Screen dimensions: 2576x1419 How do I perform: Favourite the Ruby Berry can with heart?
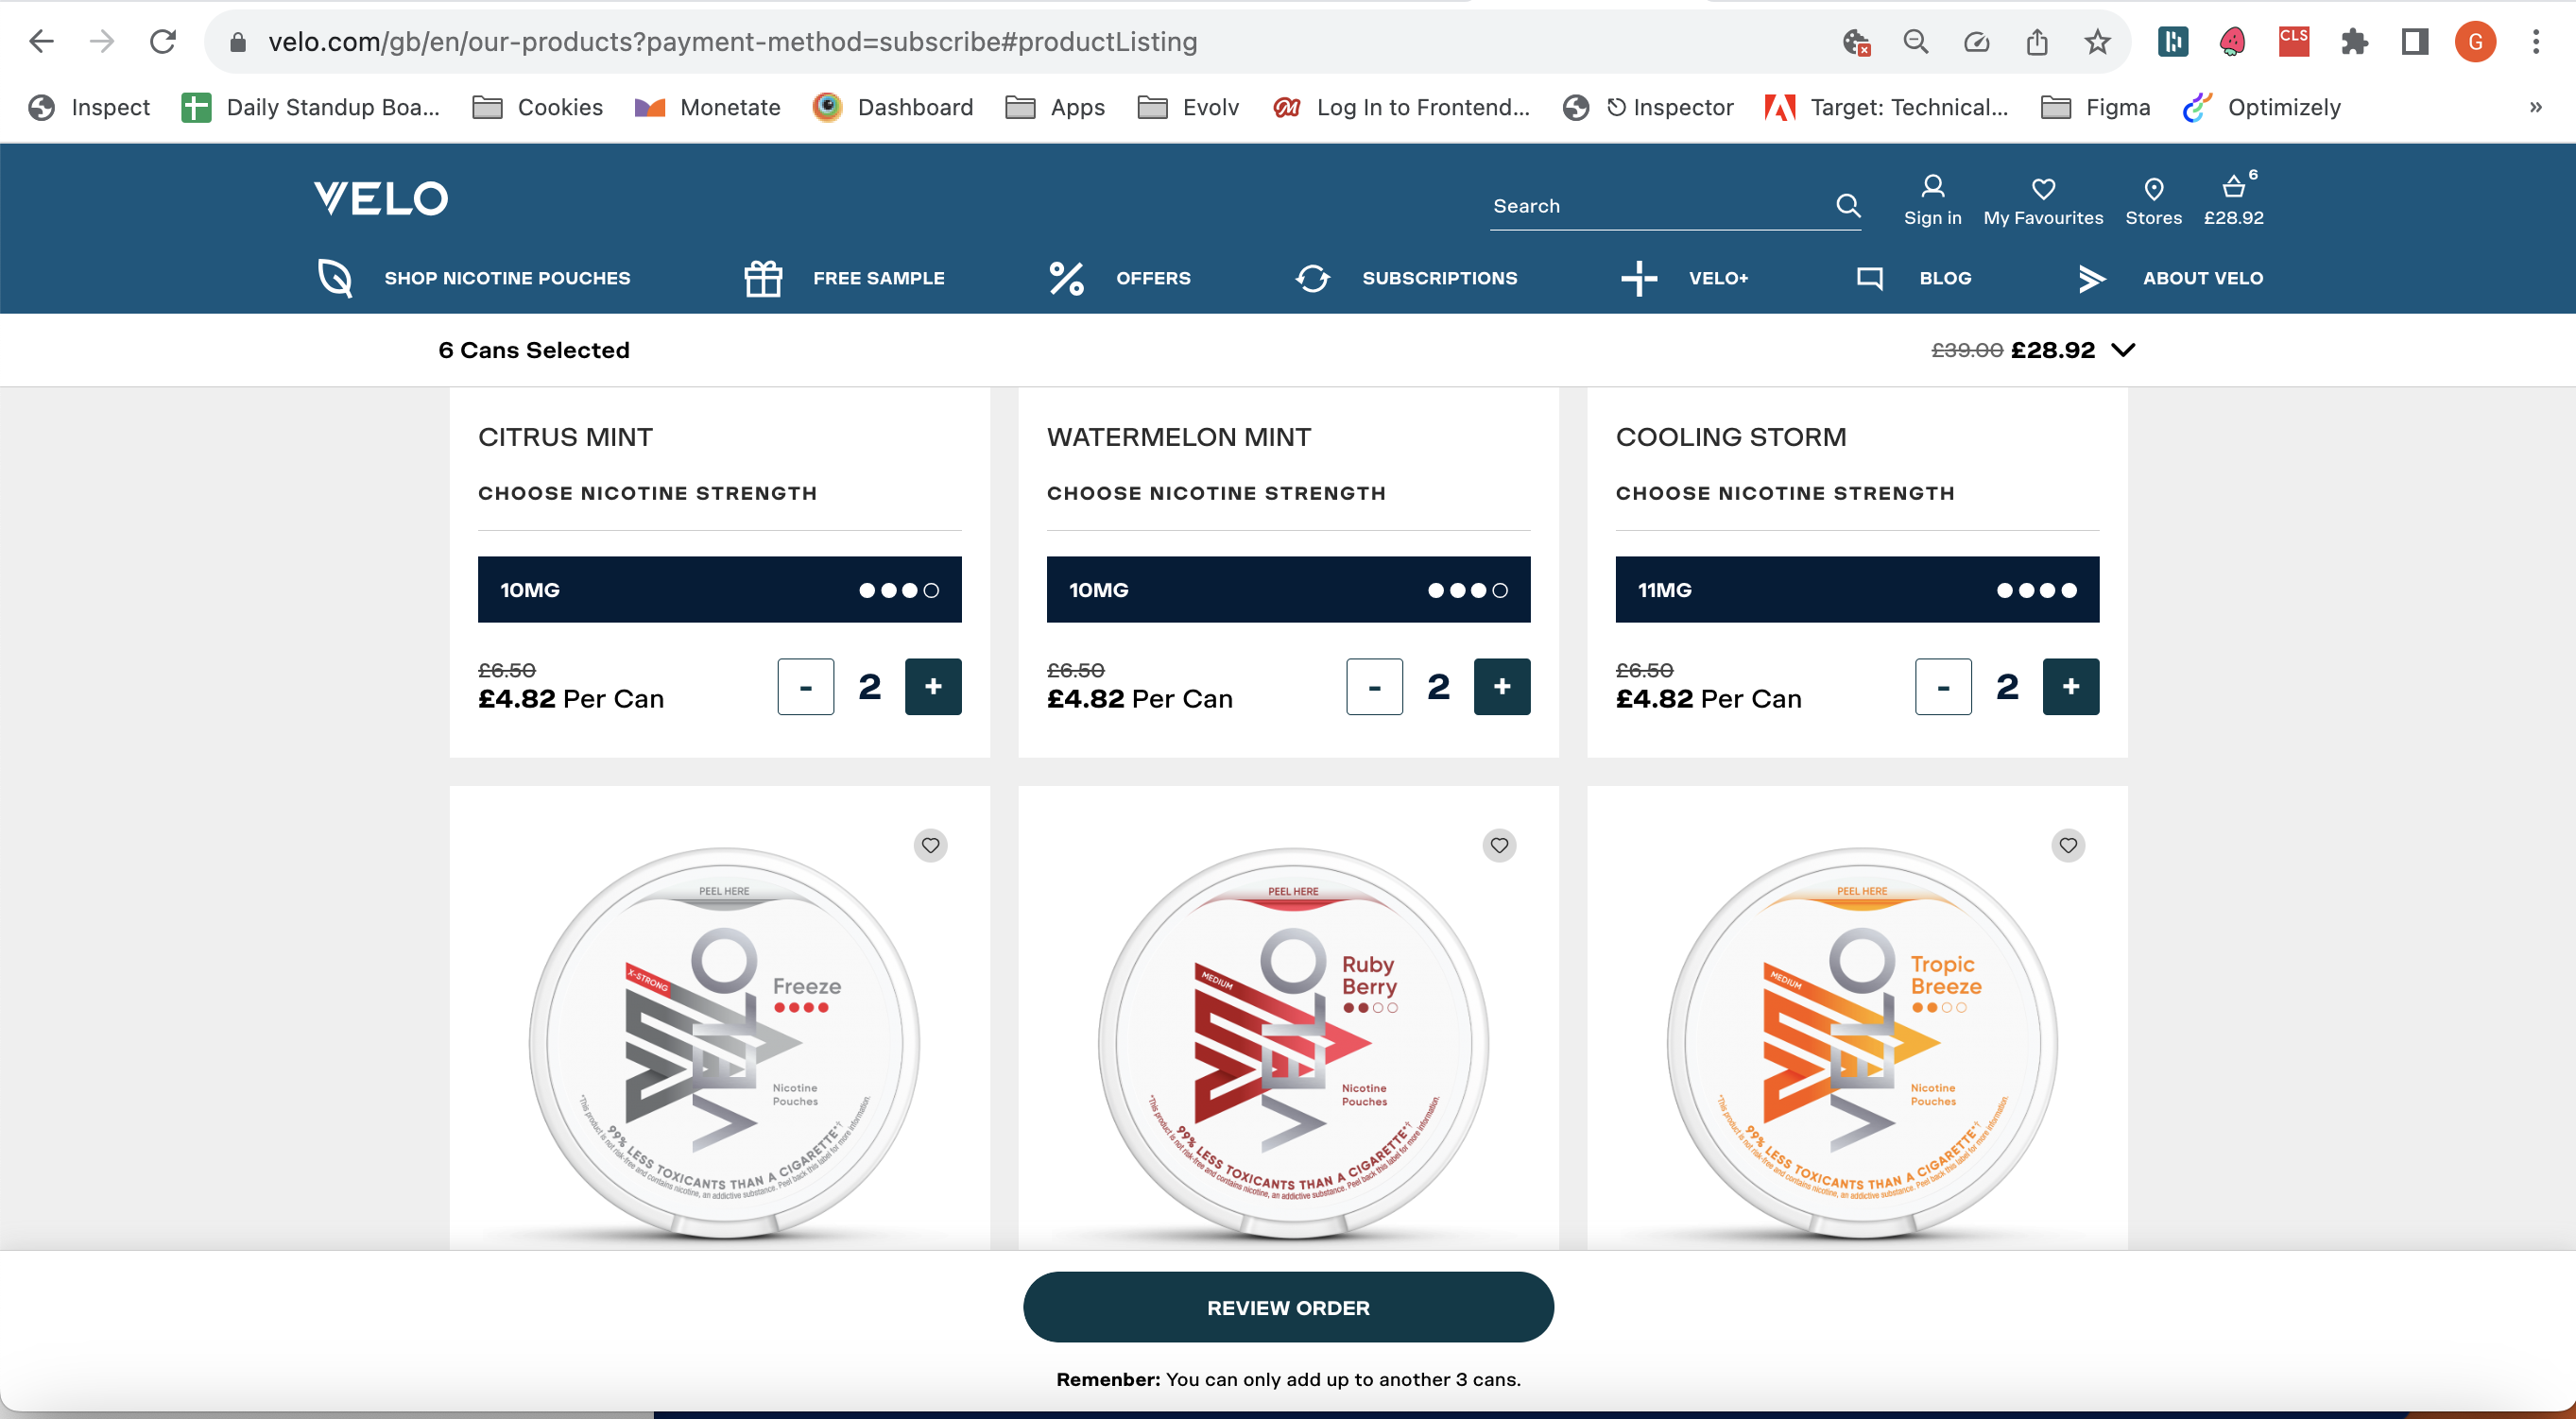(x=1499, y=846)
